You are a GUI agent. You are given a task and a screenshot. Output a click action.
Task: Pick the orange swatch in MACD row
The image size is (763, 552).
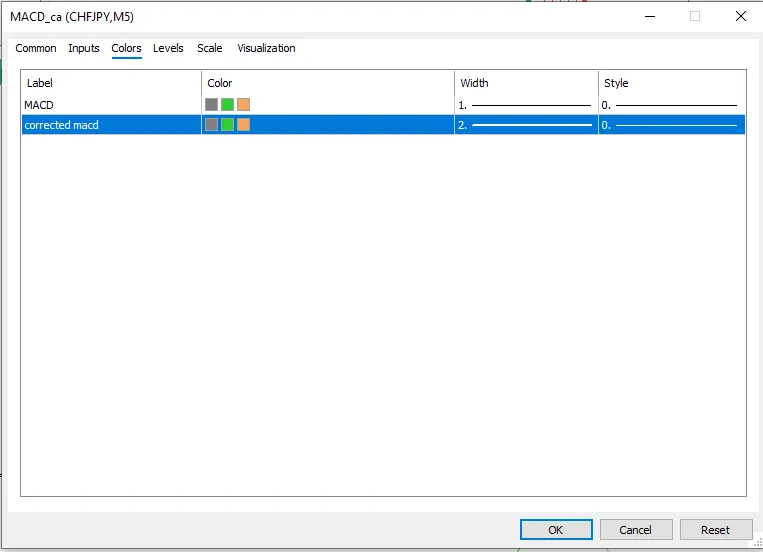tap(243, 105)
